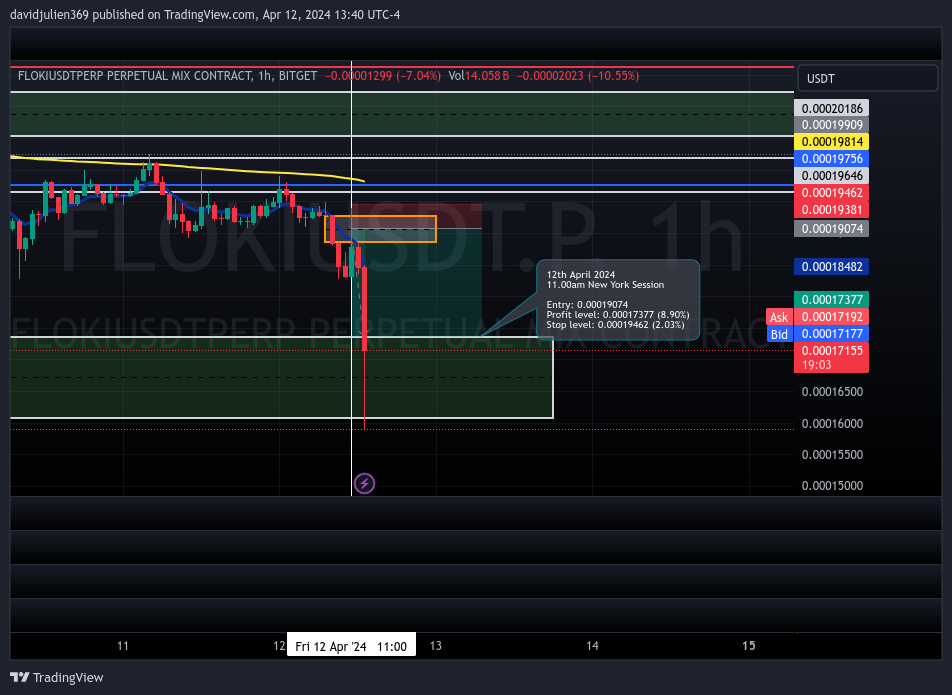Select the dark blue 0.00018482 label

click(831, 266)
